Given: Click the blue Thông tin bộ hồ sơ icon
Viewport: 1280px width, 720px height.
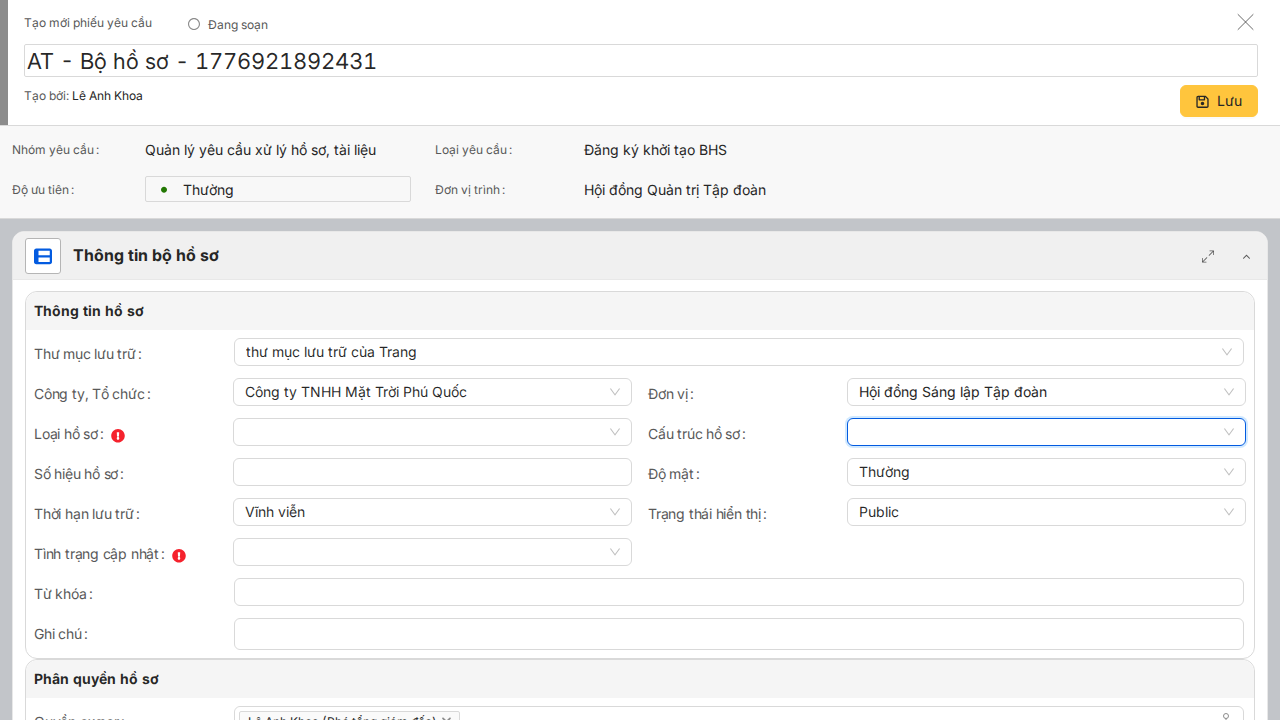Looking at the screenshot, I should click(43, 256).
